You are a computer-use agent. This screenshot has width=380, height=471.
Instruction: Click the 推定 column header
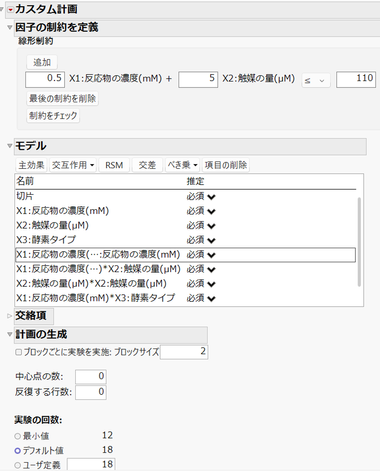pyautogui.click(x=195, y=181)
